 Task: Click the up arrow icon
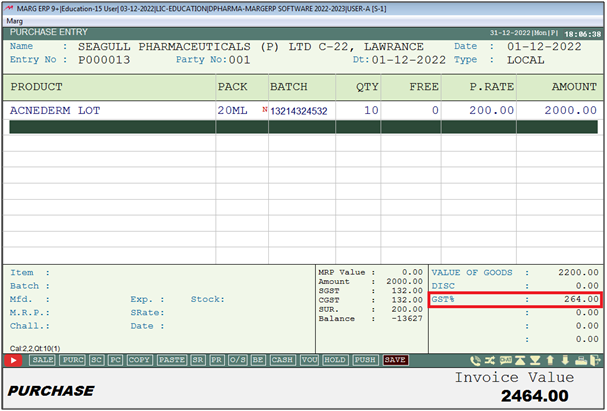[x=550, y=360]
